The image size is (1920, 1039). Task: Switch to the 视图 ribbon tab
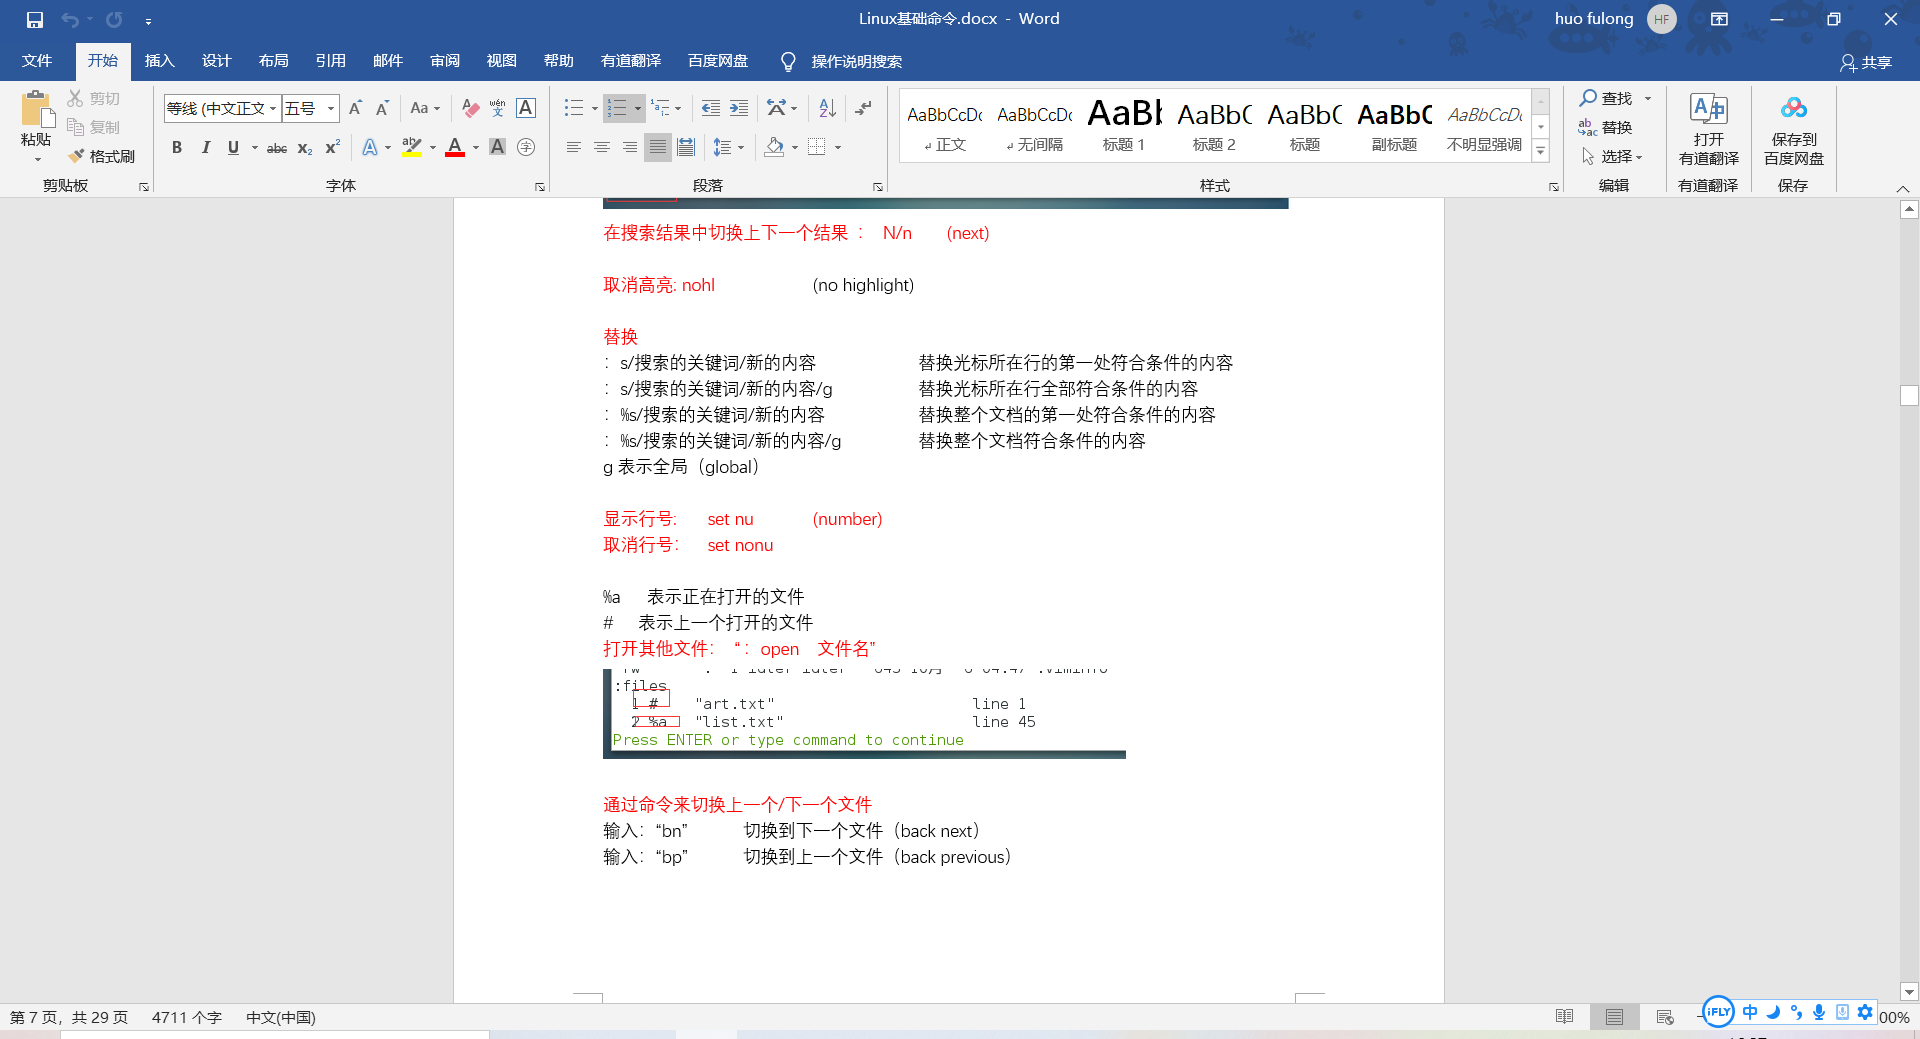(501, 61)
